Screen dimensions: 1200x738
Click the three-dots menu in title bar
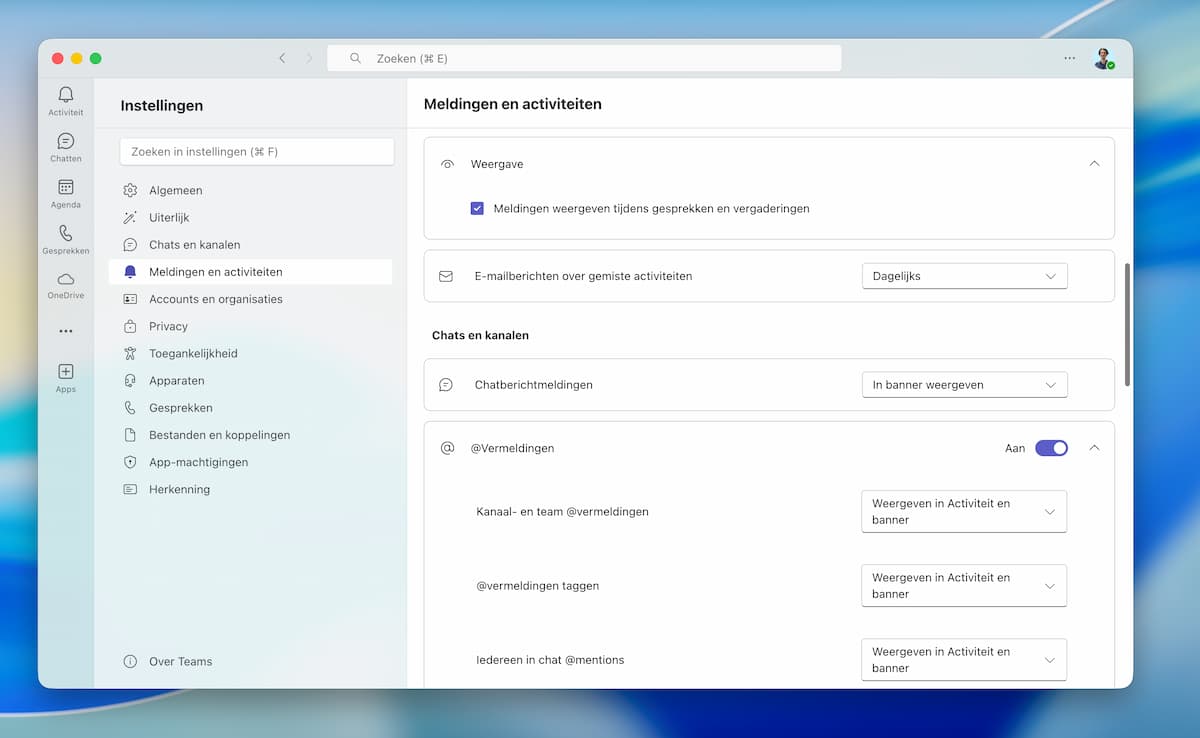point(1070,59)
